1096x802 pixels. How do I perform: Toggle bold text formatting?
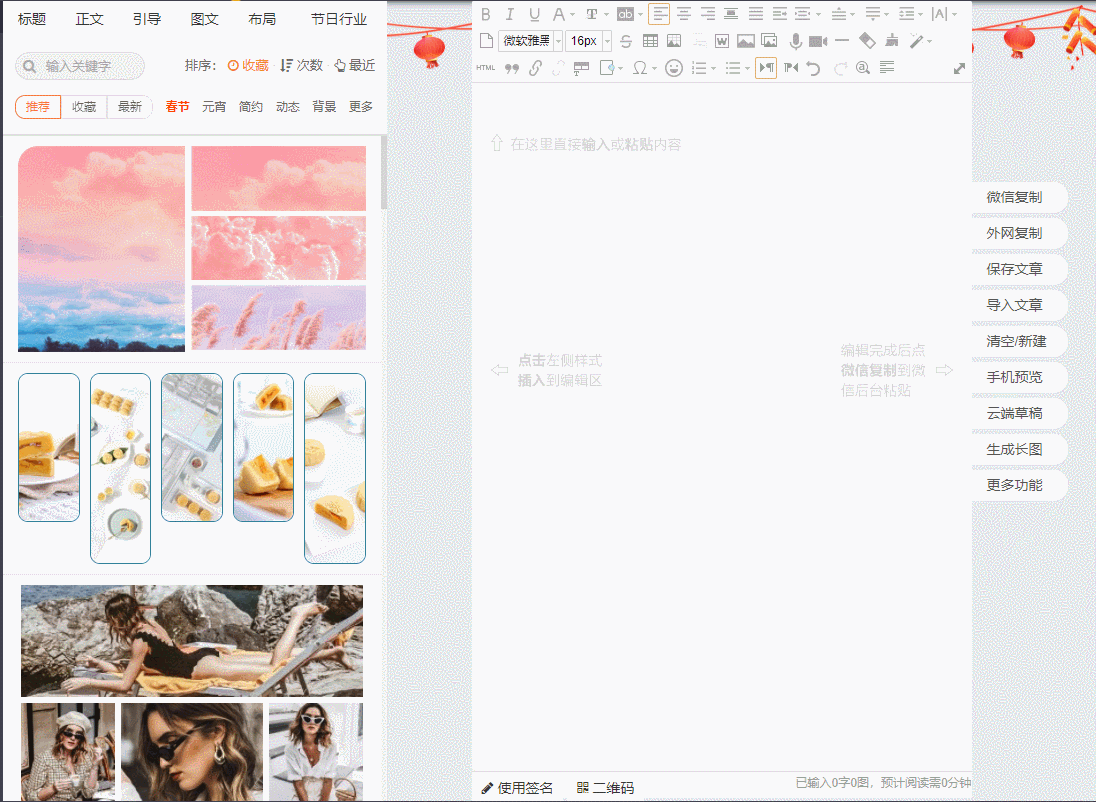[486, 14]
